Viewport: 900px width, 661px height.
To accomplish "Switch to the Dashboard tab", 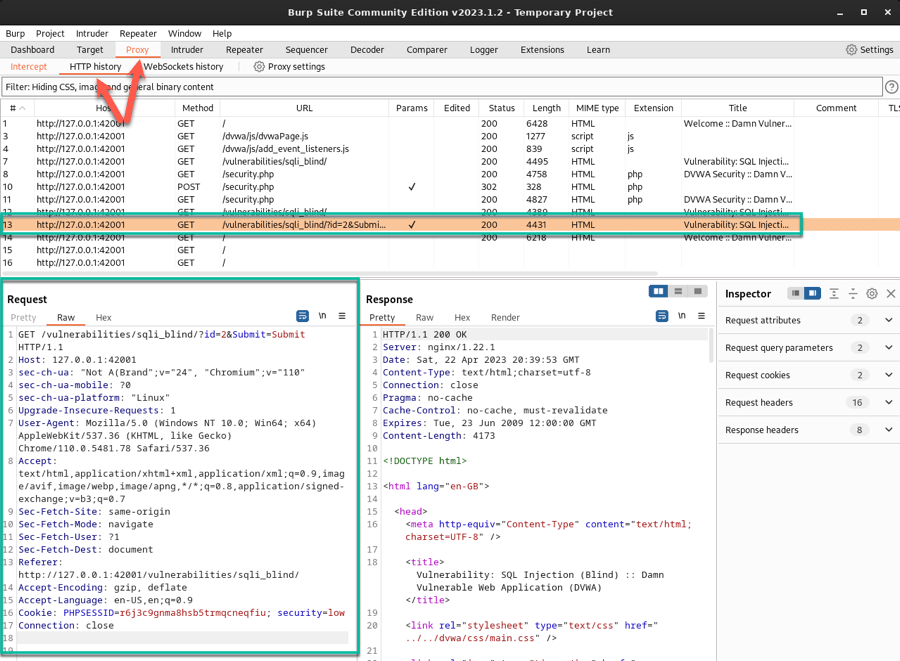I will click(32, 50).
